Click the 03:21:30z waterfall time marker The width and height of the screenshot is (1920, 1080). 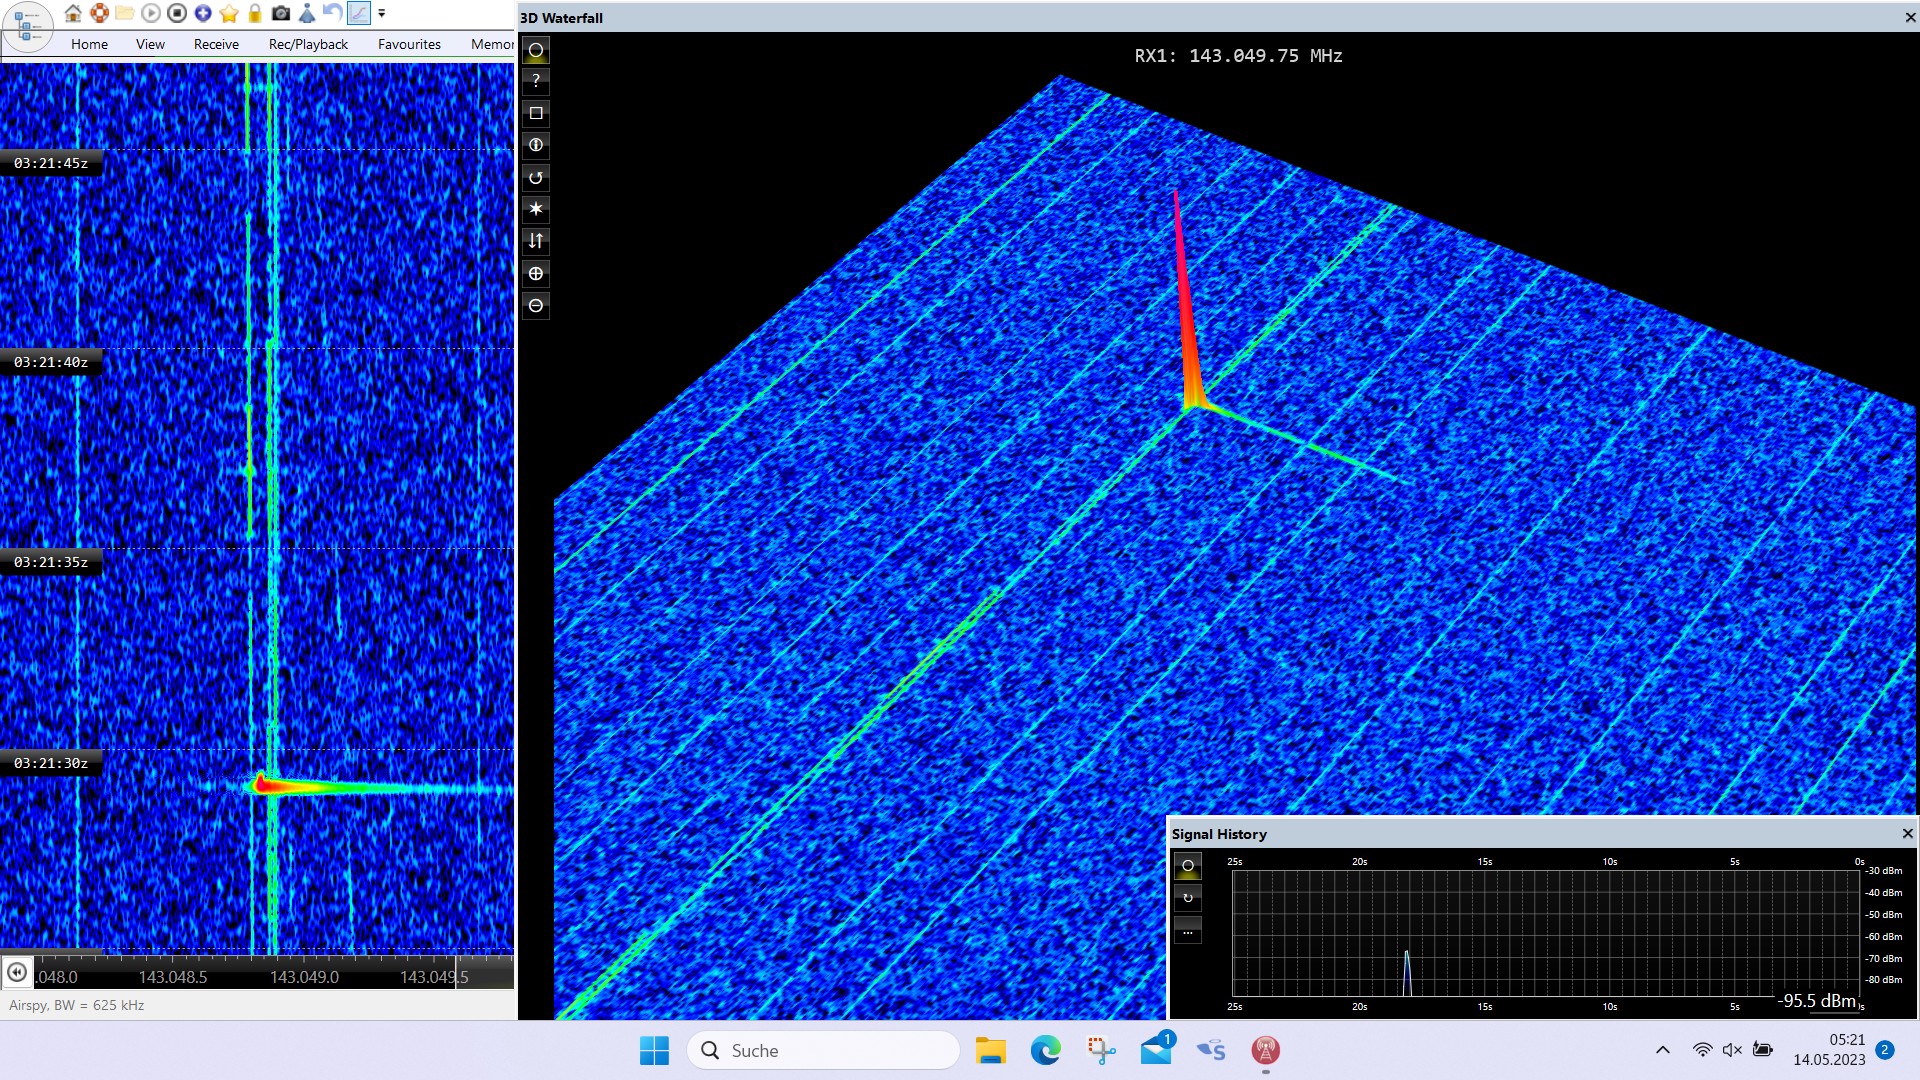tap(51, 763)
